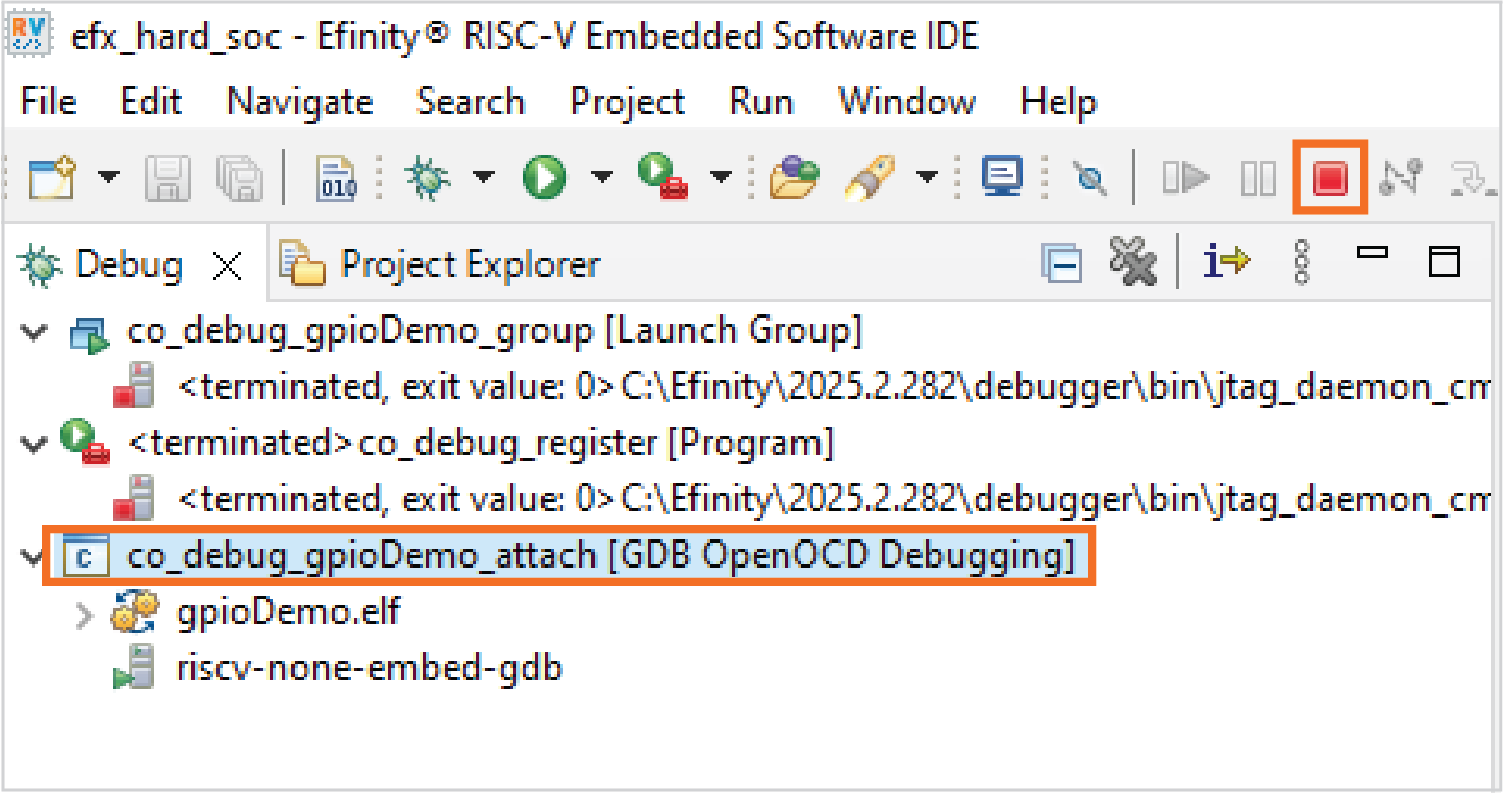The image size is (1503, 793).
Task: Open the Debug button dropdown arrow
Action: click(x=483, y=178)
